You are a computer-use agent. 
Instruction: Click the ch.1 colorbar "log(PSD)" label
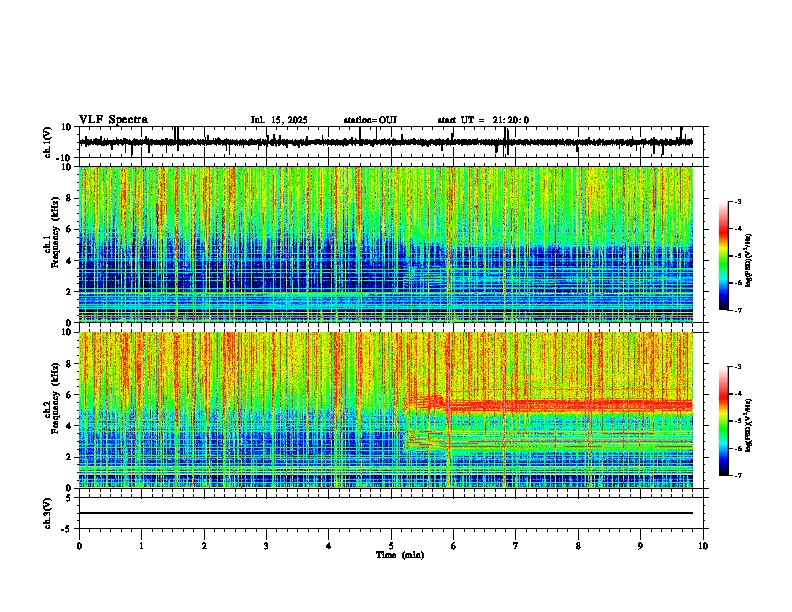(x=749, y=261)
